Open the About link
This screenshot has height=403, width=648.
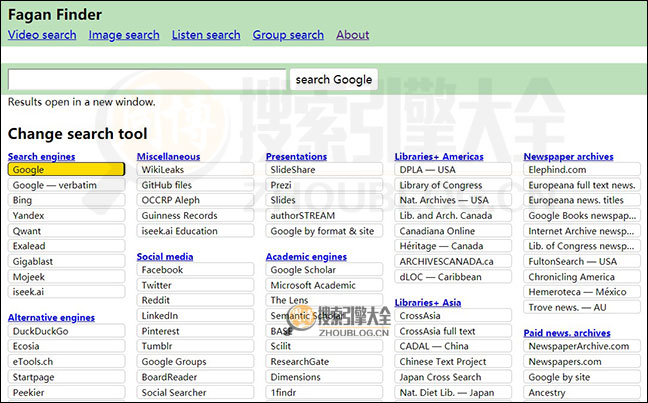353,35
